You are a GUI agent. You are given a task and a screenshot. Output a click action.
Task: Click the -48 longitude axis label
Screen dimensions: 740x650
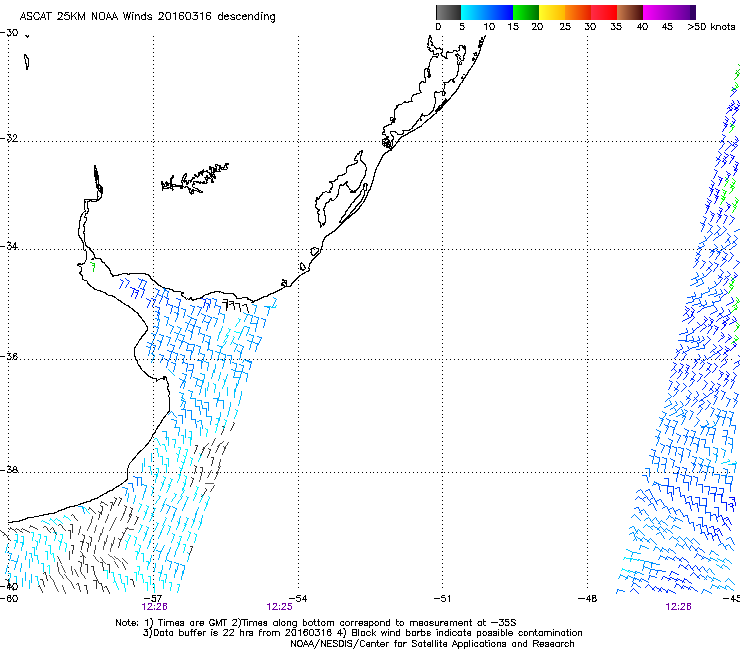(x=588, y=599)
